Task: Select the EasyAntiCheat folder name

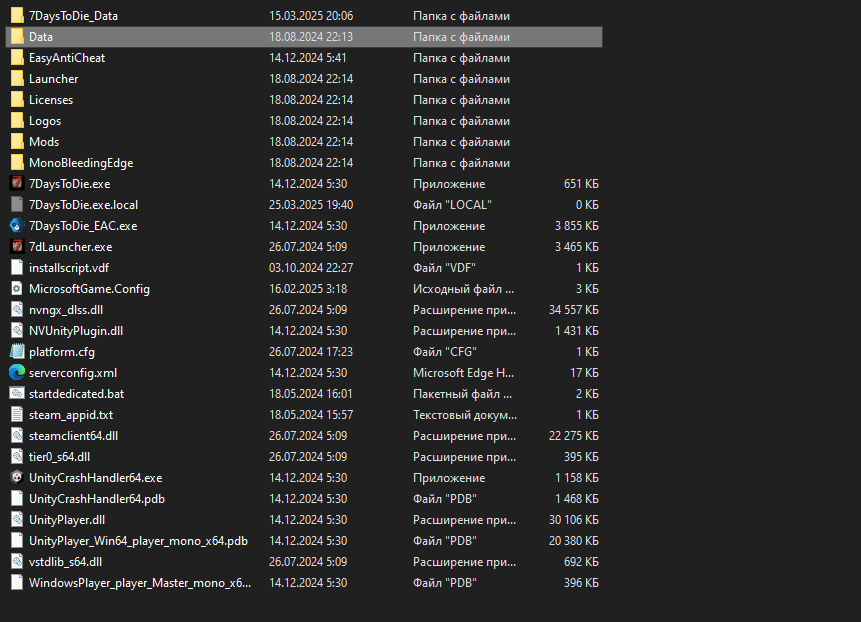Action: (66, 58)
